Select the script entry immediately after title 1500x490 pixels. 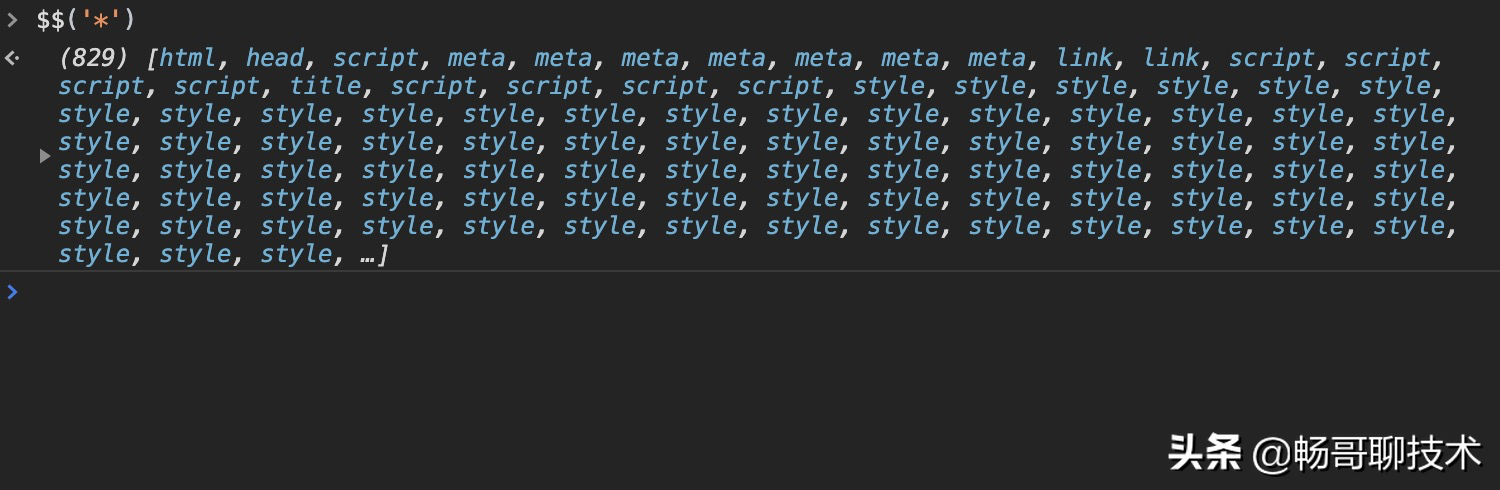(x=434, y=86)
